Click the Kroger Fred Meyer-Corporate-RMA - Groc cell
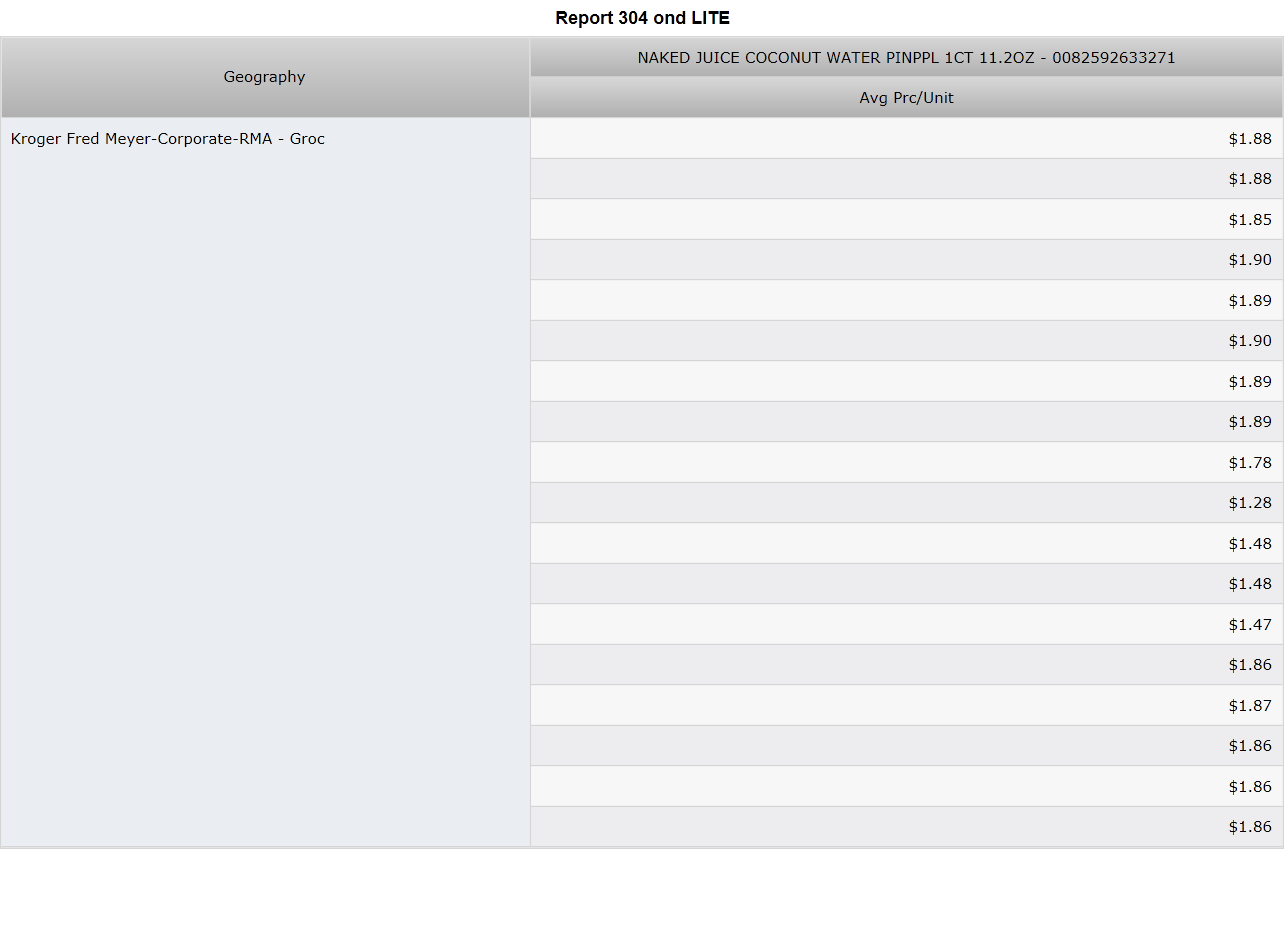The height and width of the screenshot is (946, 1284). point(265,482)
